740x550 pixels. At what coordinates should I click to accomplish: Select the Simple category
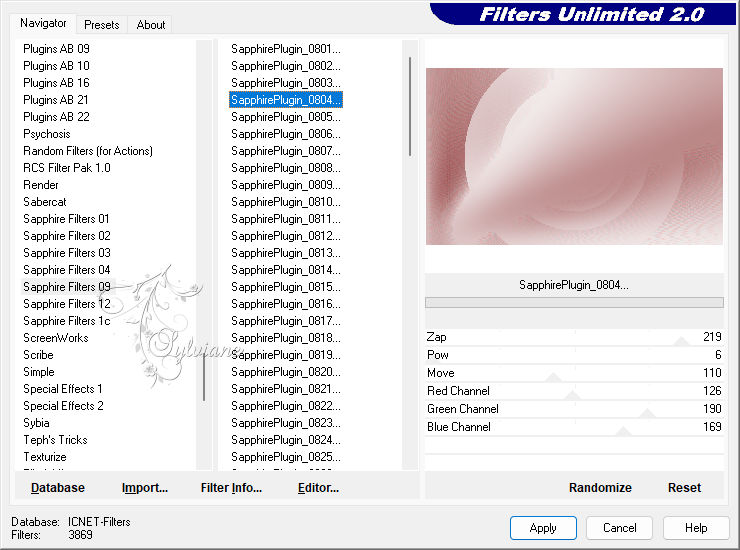(x=39, y=372)
